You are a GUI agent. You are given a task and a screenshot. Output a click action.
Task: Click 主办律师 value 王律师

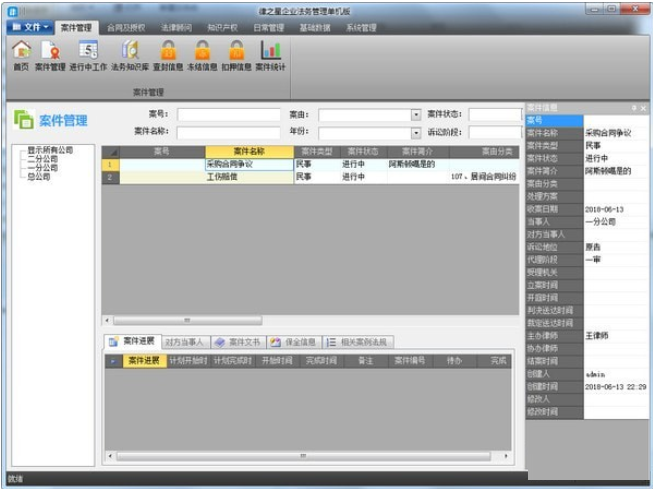(597, 336)
